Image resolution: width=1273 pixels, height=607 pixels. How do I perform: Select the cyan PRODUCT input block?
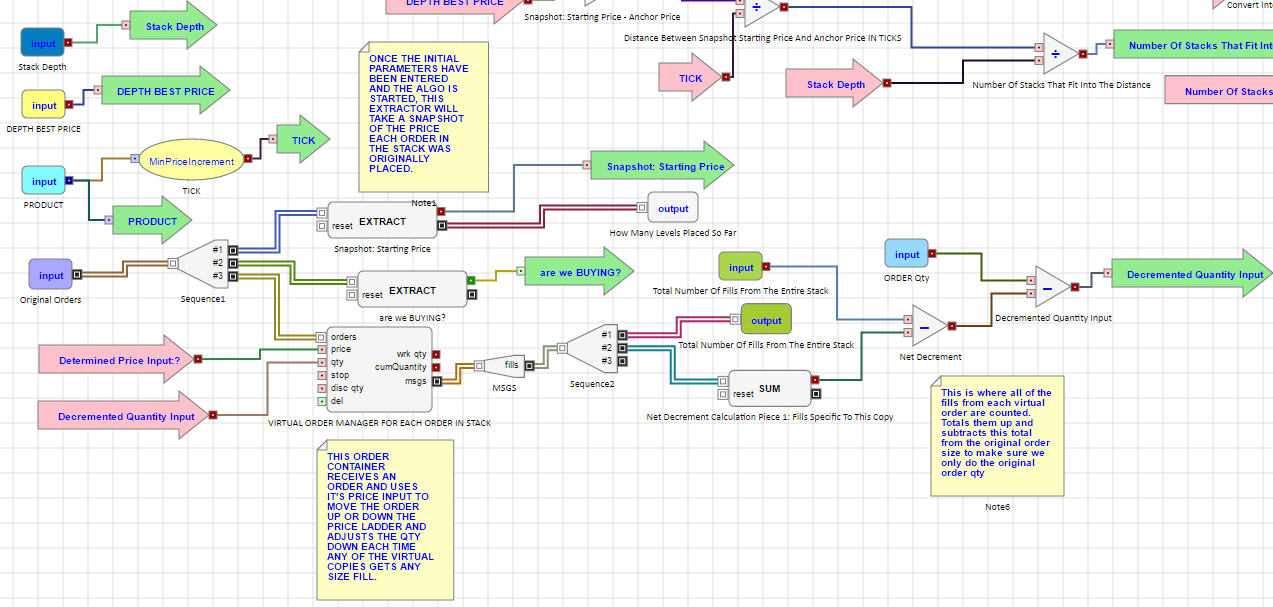(43, 181)
